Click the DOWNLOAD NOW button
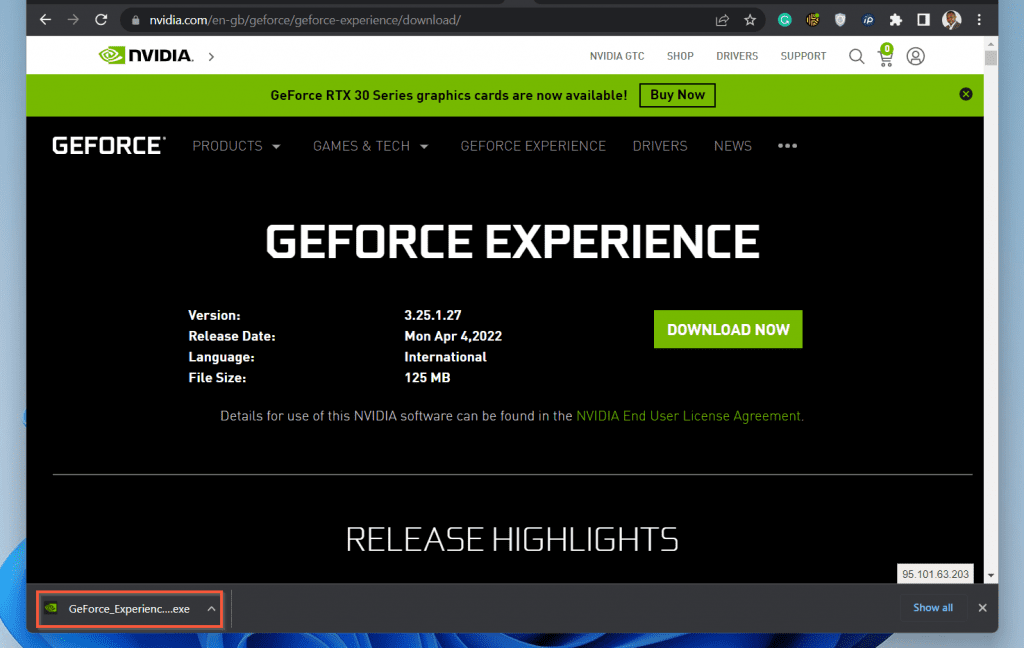Image resolution: width=1024 pixels, height=648 pixels. 728,329
